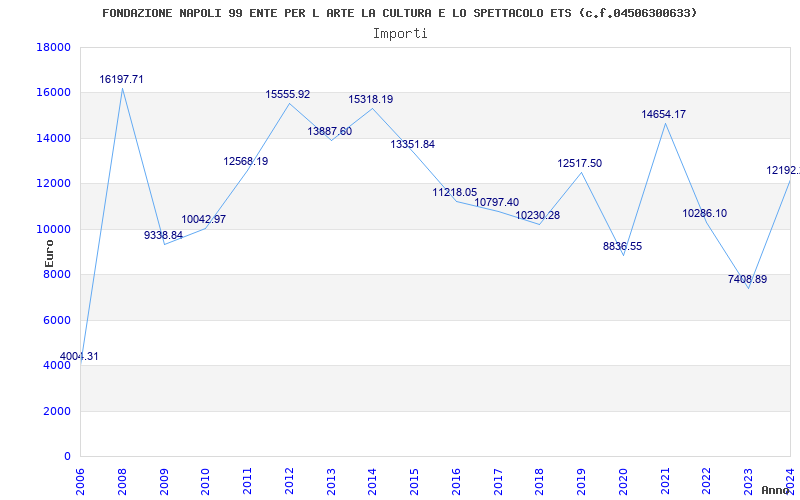
Task: Click the 2017 x-axis year label
Action: point(498,482)
